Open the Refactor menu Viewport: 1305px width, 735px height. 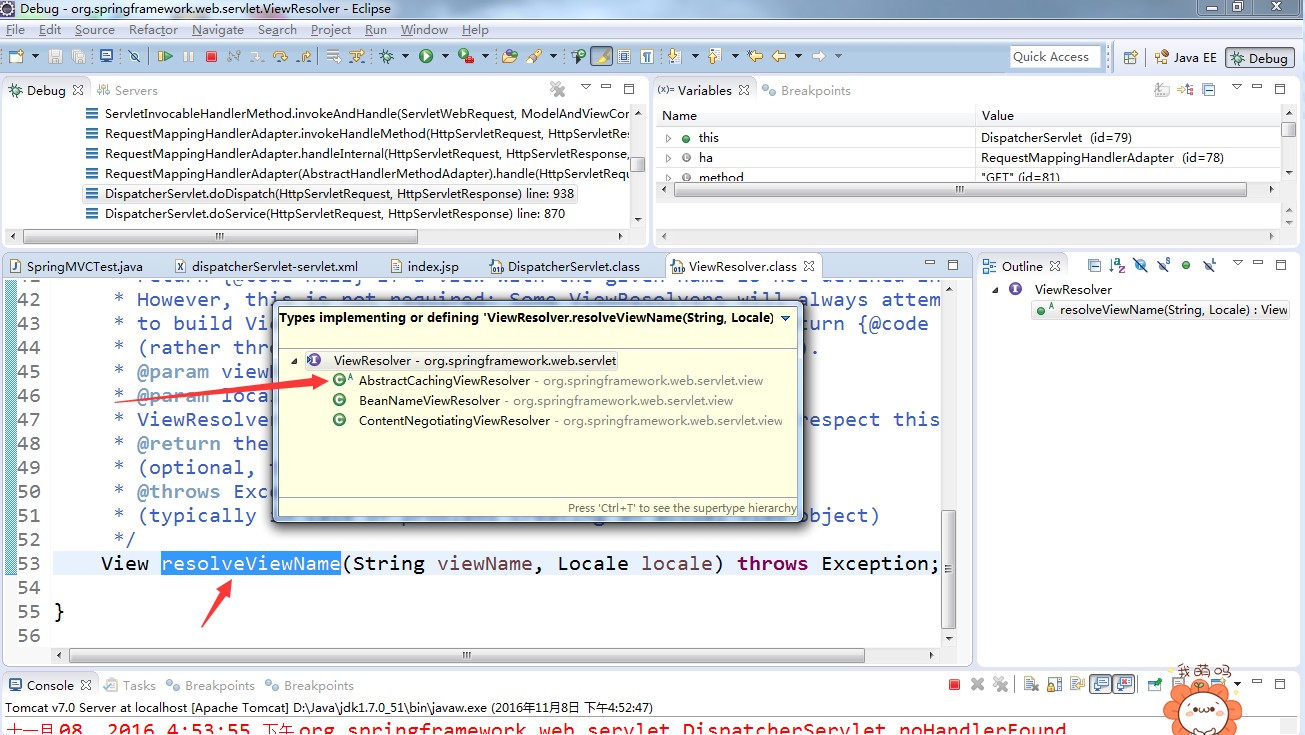153,30
